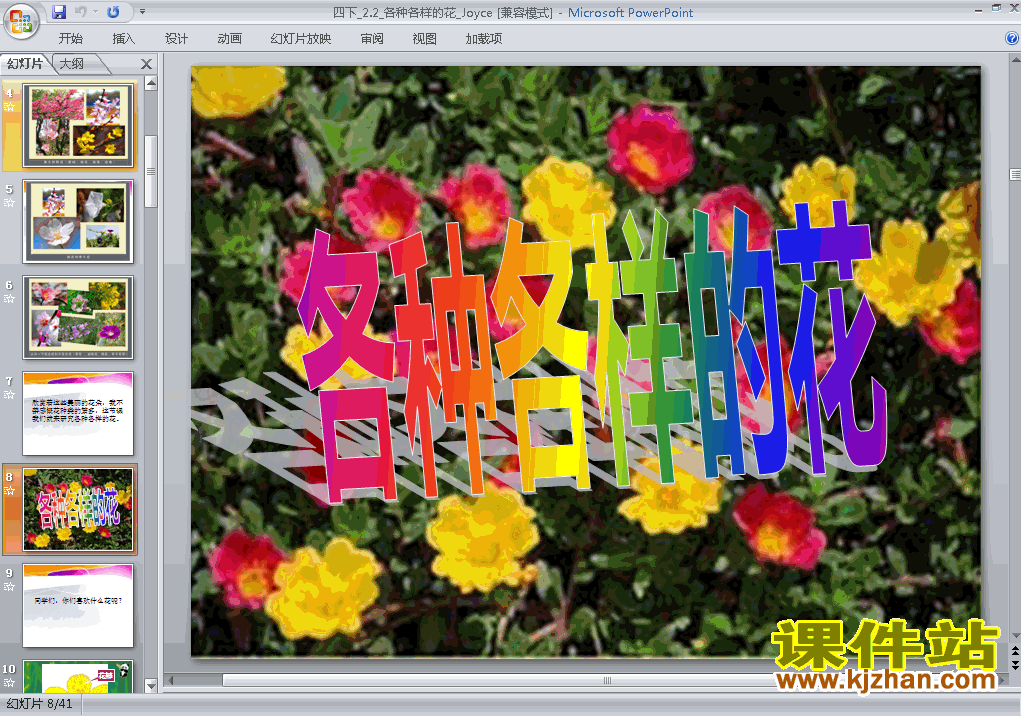Click the Redo/Repeat icon
Viewport: 1021px width, 717px height.
coord(113,12)
